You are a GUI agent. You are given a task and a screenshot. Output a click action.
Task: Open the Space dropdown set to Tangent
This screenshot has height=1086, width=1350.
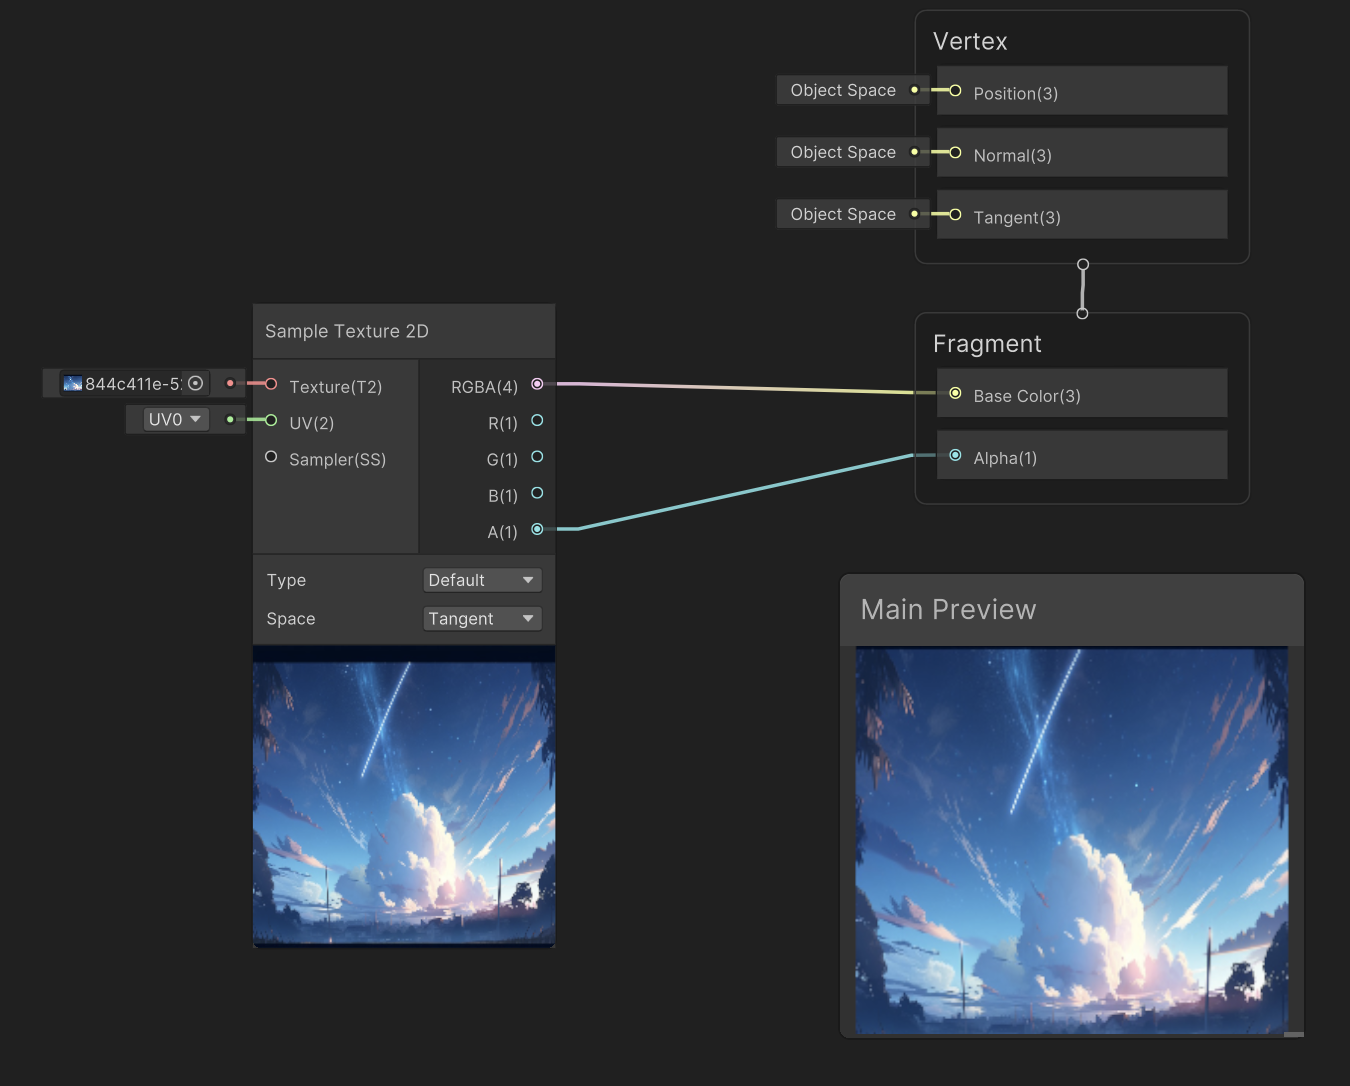click(x=482, y=619)
